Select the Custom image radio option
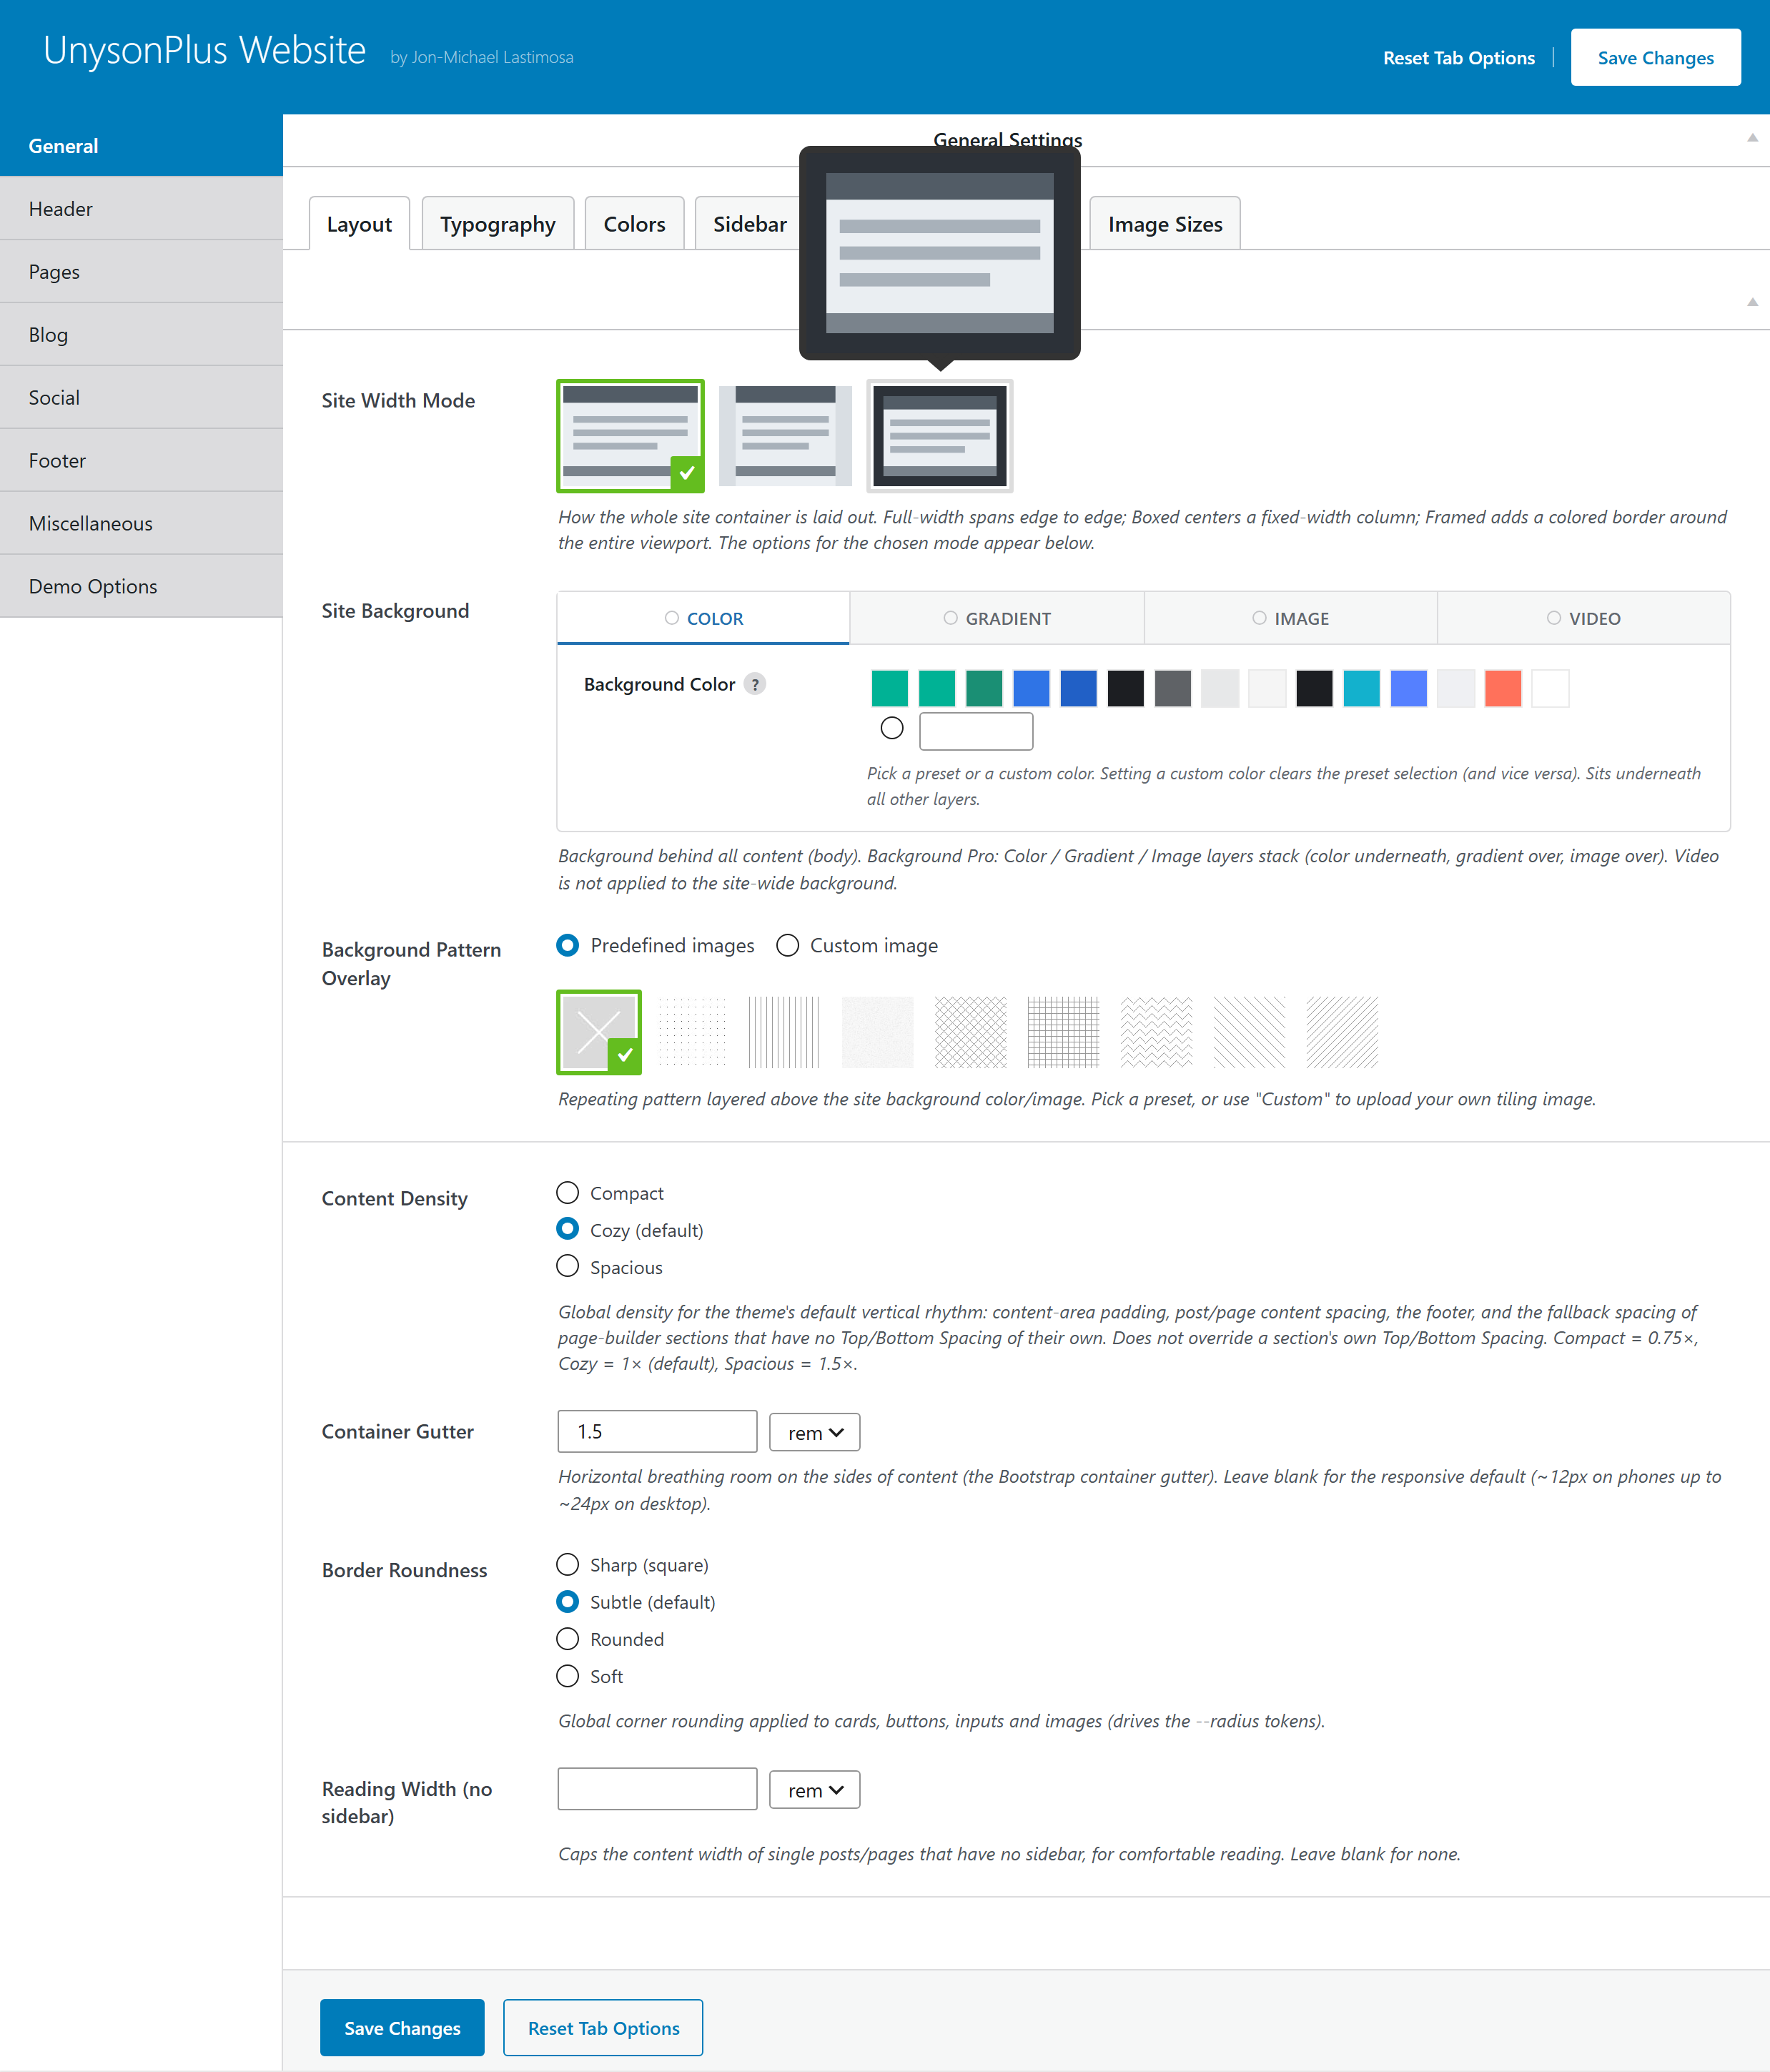 [x=788, y=945]
